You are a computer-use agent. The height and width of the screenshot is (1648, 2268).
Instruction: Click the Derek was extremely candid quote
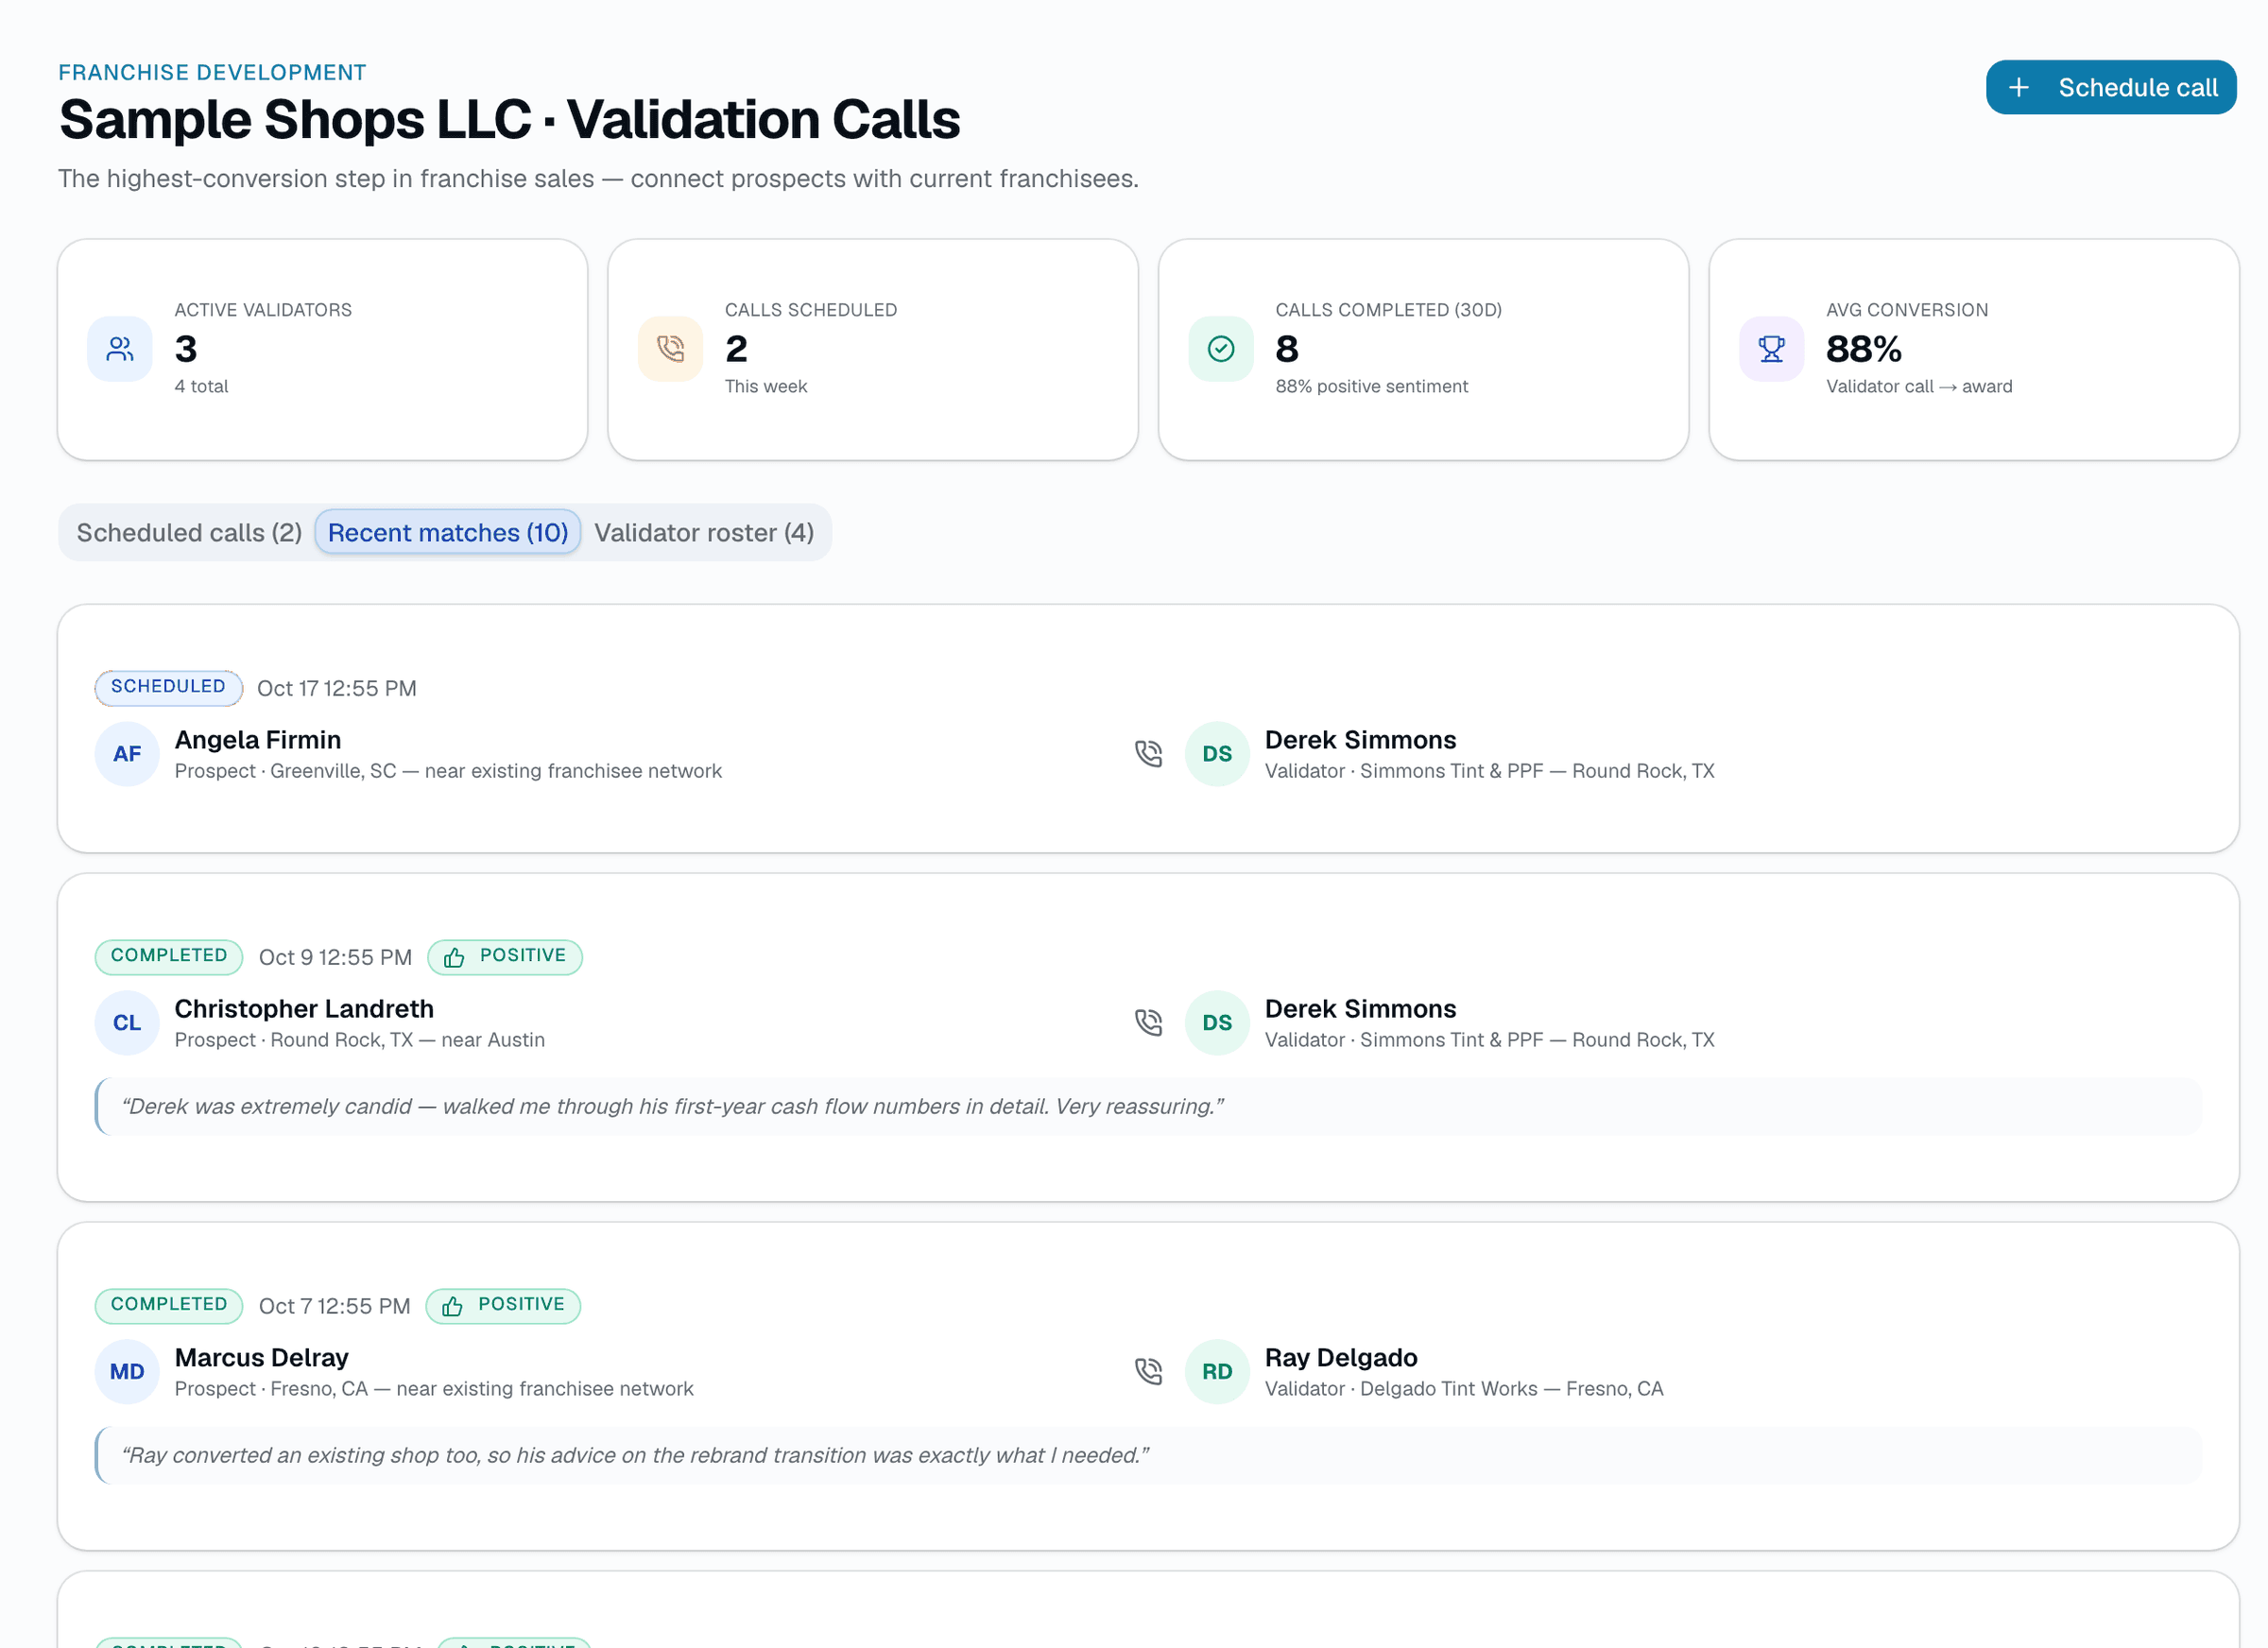click(672, 1107)
